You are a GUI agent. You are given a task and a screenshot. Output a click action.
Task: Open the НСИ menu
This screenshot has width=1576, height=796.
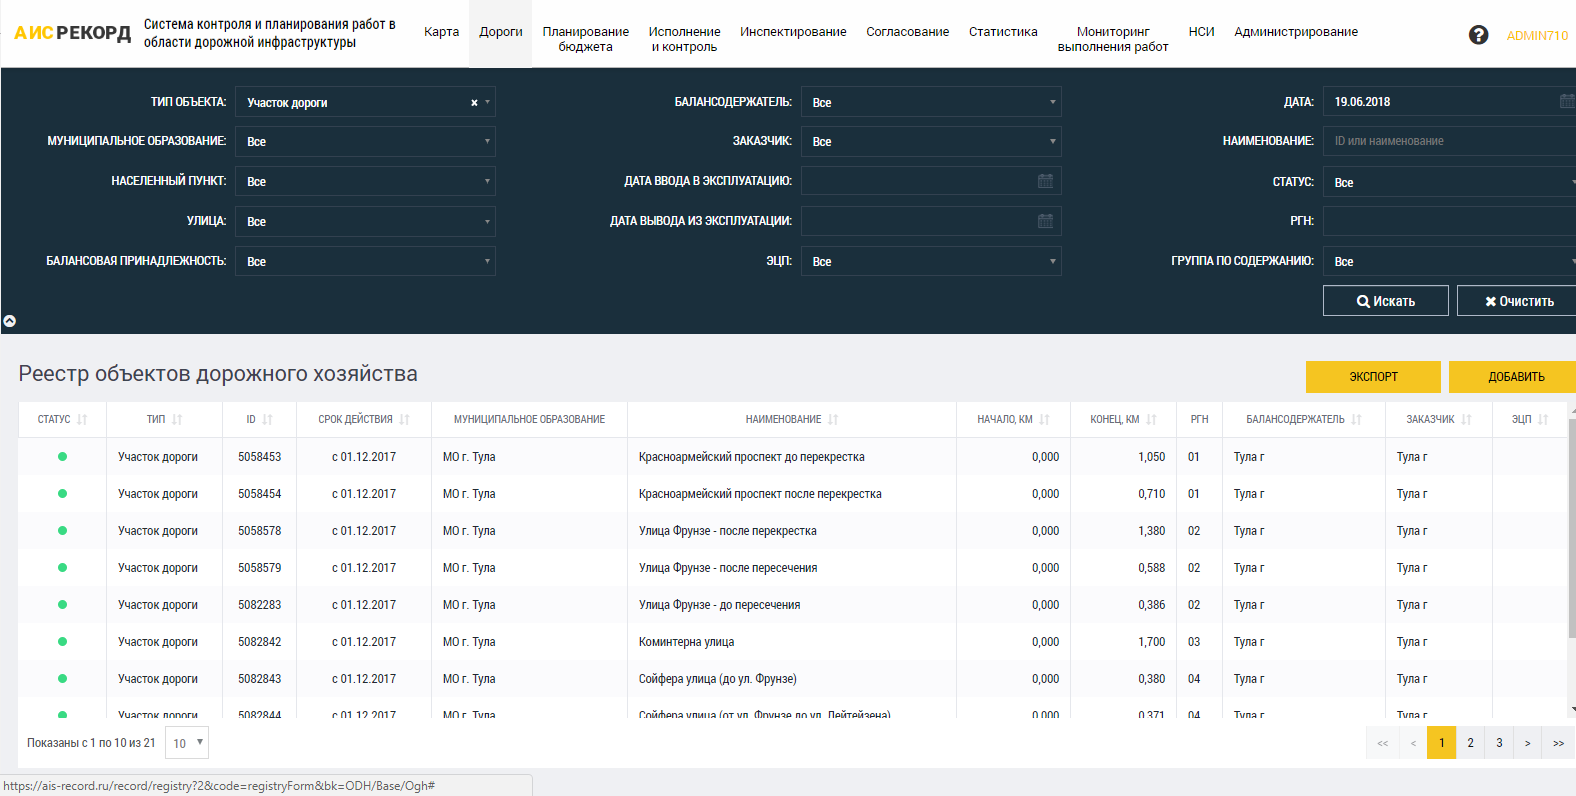coord(1201,32)
